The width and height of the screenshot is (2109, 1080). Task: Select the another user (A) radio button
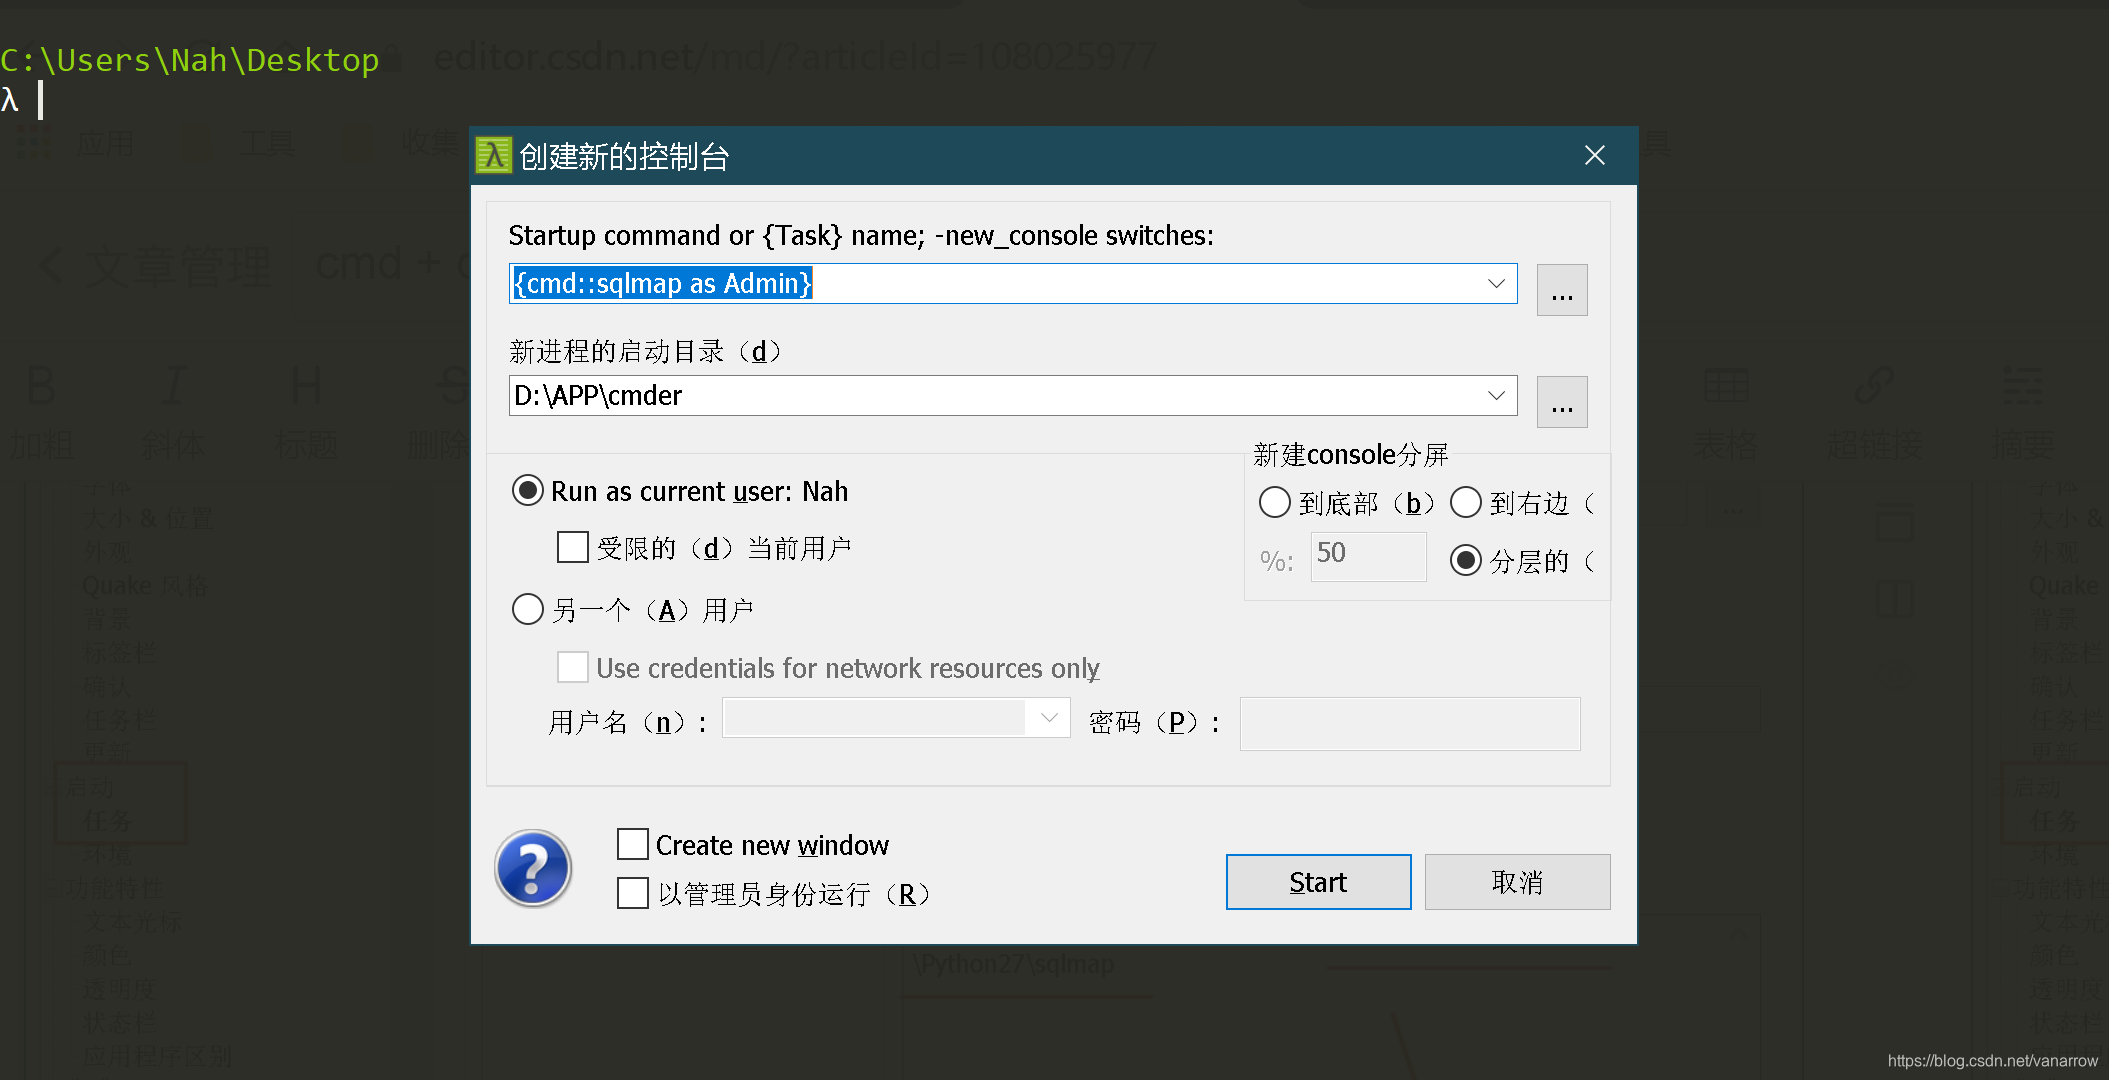pos(528,609)
